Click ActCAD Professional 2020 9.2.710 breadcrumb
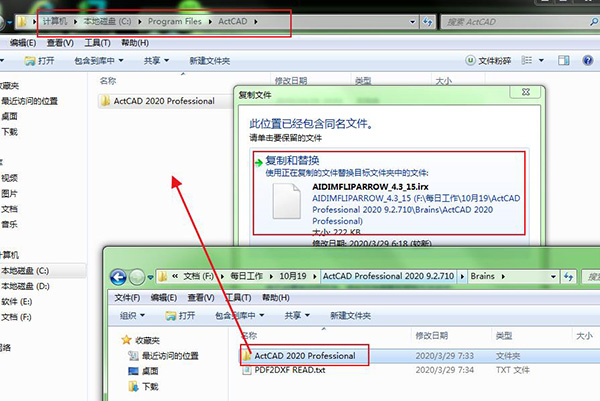This screenshot has width=600, height=401. [388, 276]
